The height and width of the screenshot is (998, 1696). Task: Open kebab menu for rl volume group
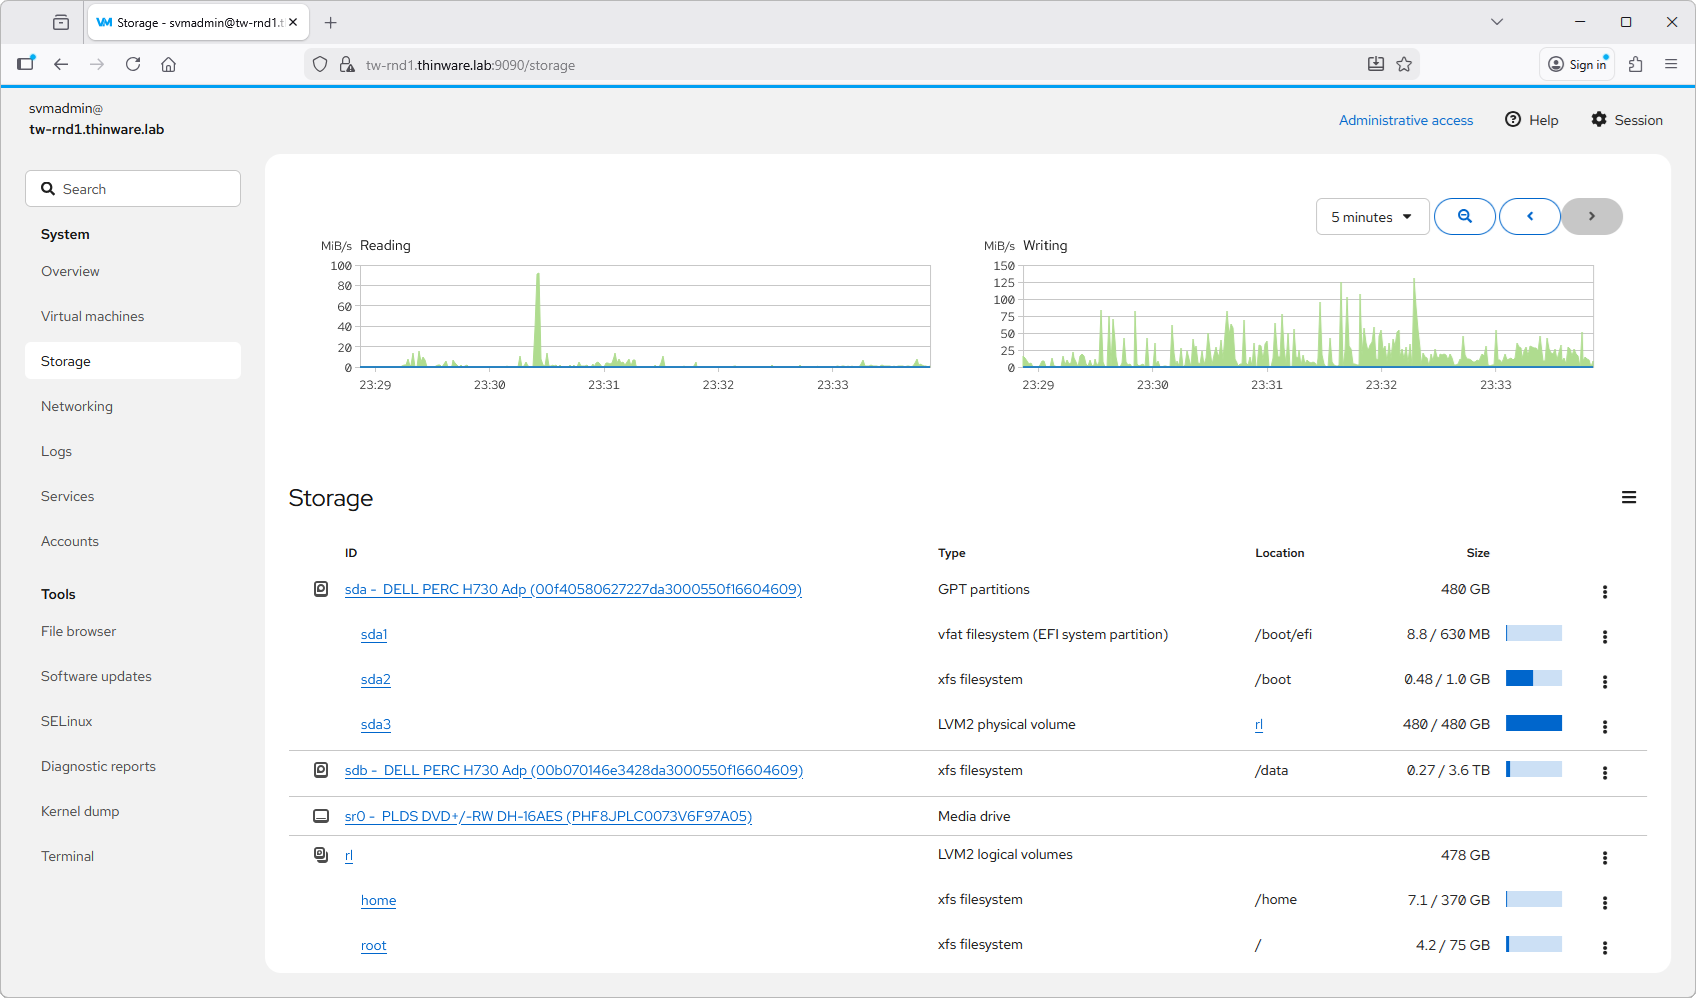coord(1605,857)
